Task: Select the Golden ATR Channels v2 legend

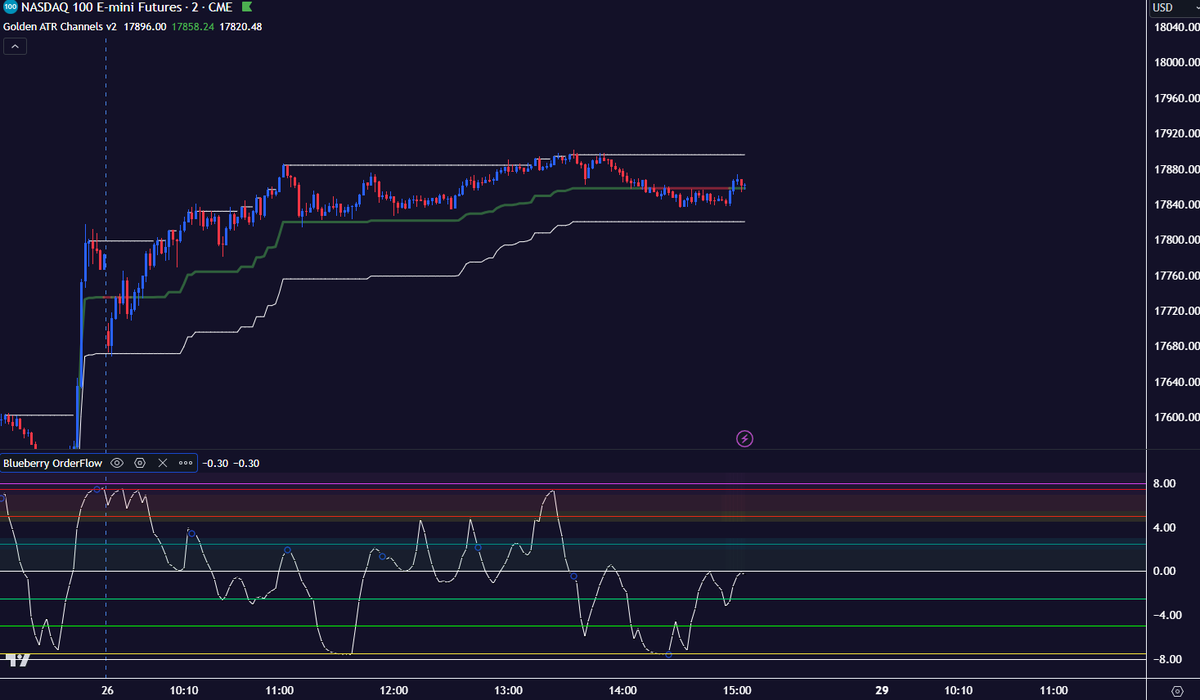Action: tap(60, 27)
